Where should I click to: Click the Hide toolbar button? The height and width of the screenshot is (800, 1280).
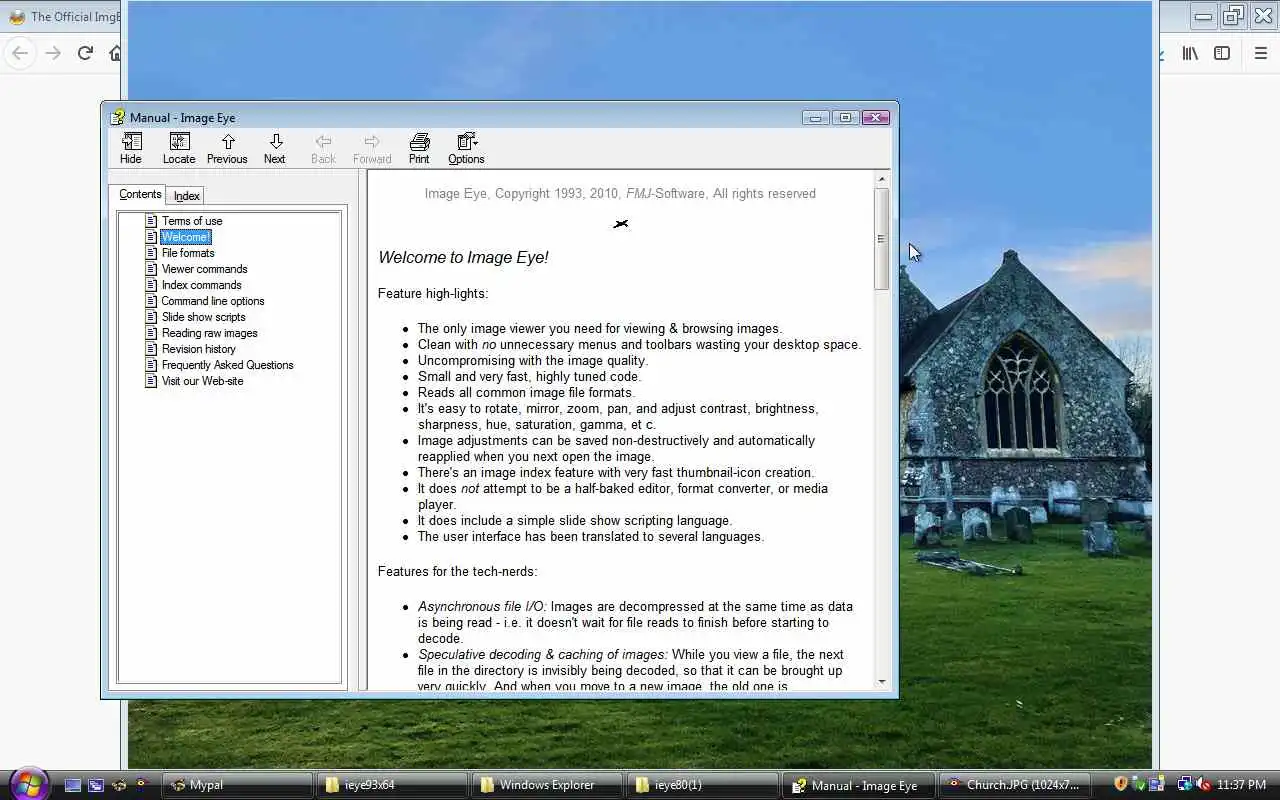click(x=131, y=148)
